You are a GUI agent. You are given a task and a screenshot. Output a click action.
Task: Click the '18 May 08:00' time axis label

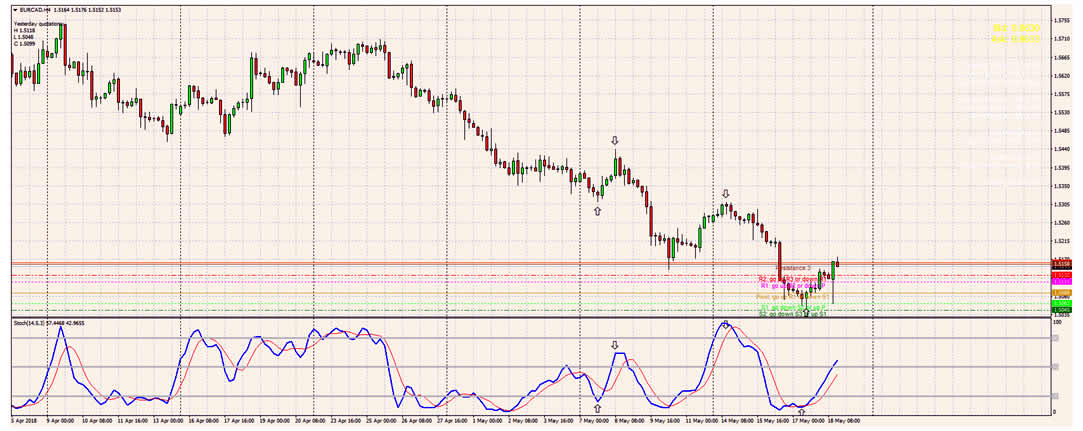tap(846, 419)
